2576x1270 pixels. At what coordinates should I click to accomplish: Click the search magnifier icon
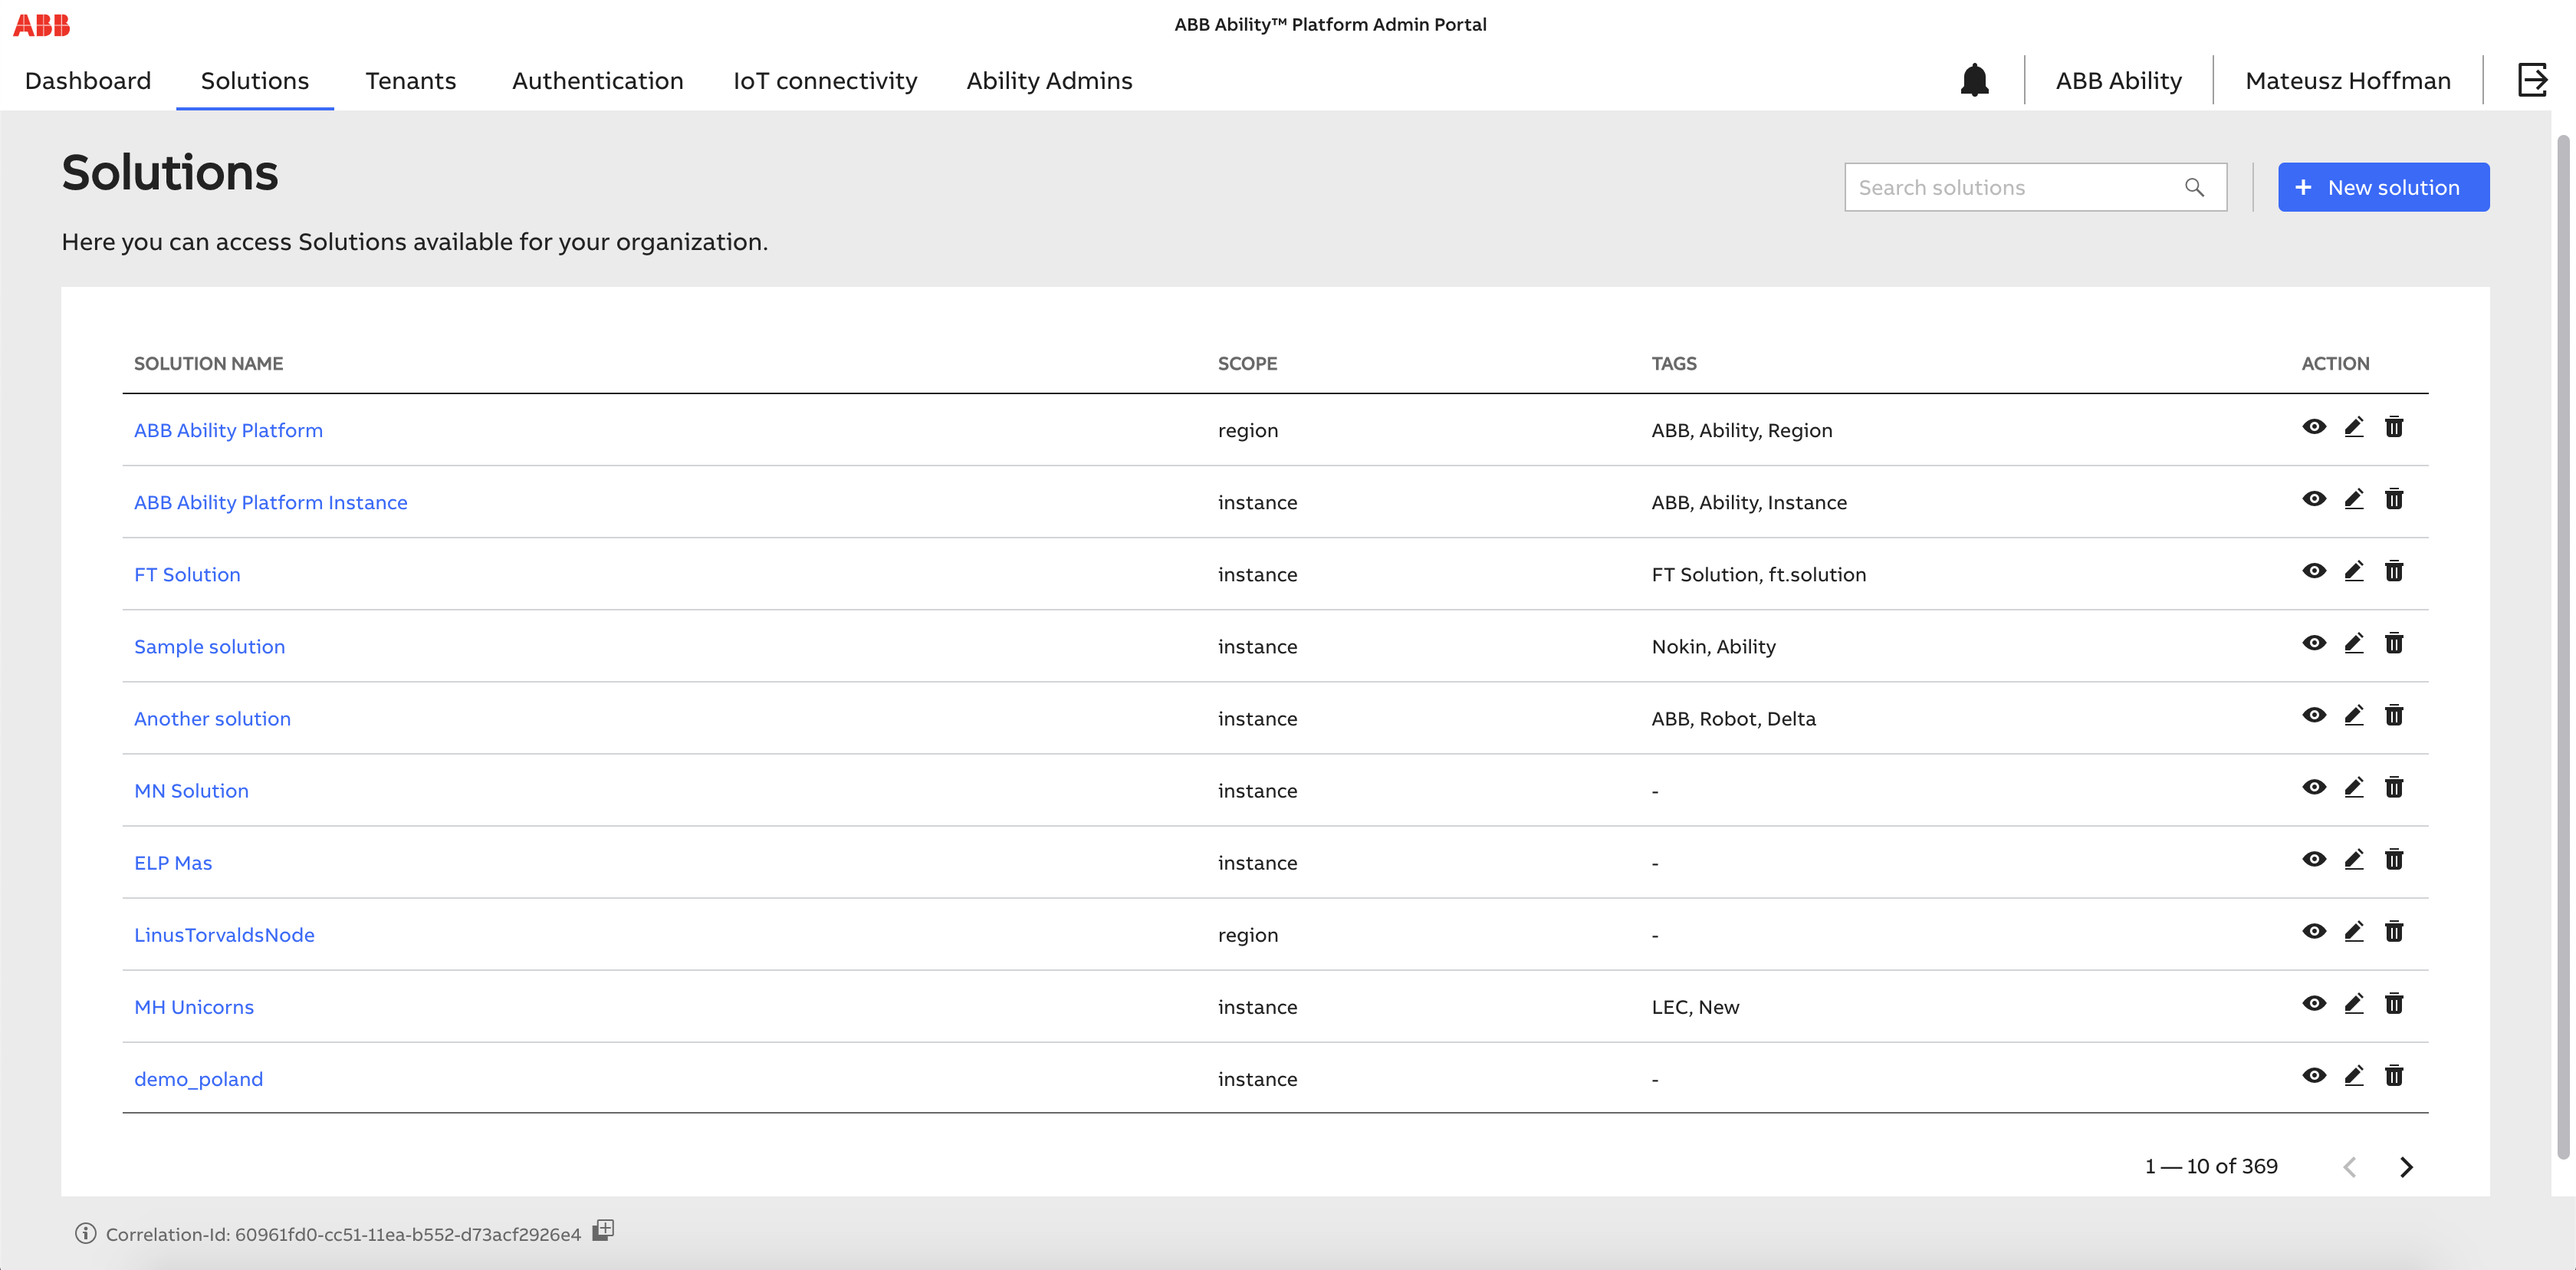pos(2194,187)
